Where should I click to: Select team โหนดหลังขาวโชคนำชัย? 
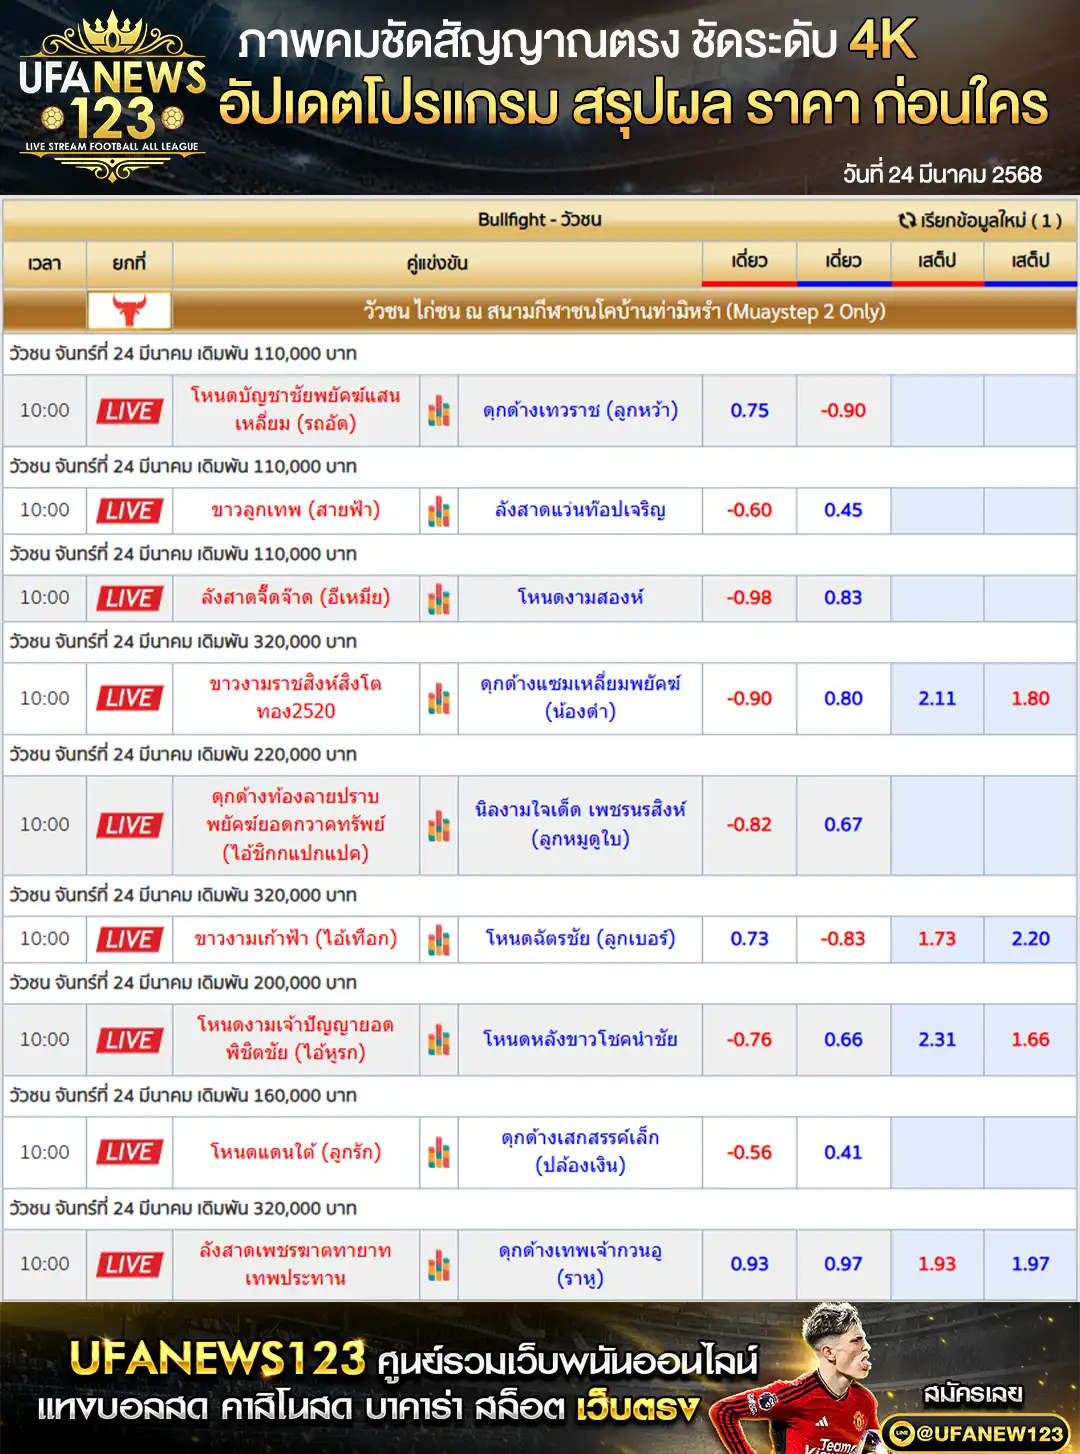point(580,1040)
